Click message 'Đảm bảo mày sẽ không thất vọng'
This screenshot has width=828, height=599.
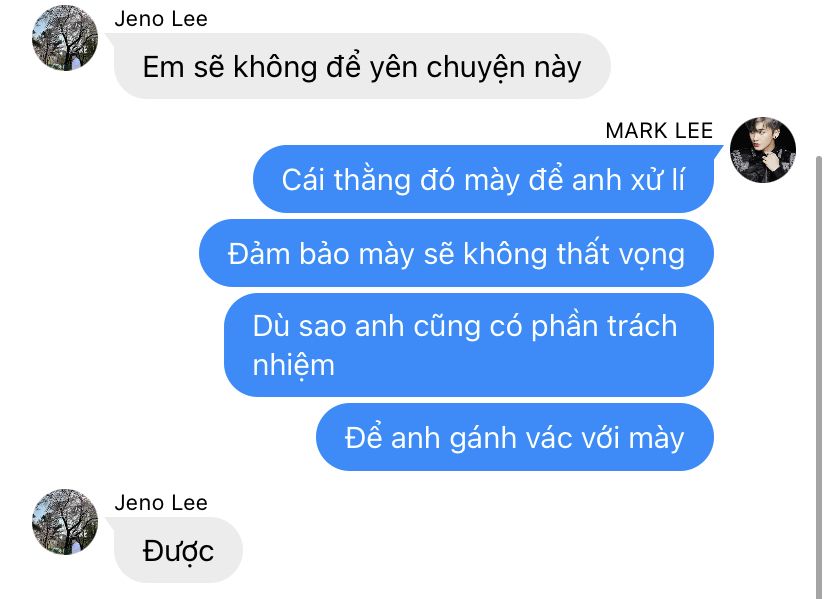tap(456, 253)
